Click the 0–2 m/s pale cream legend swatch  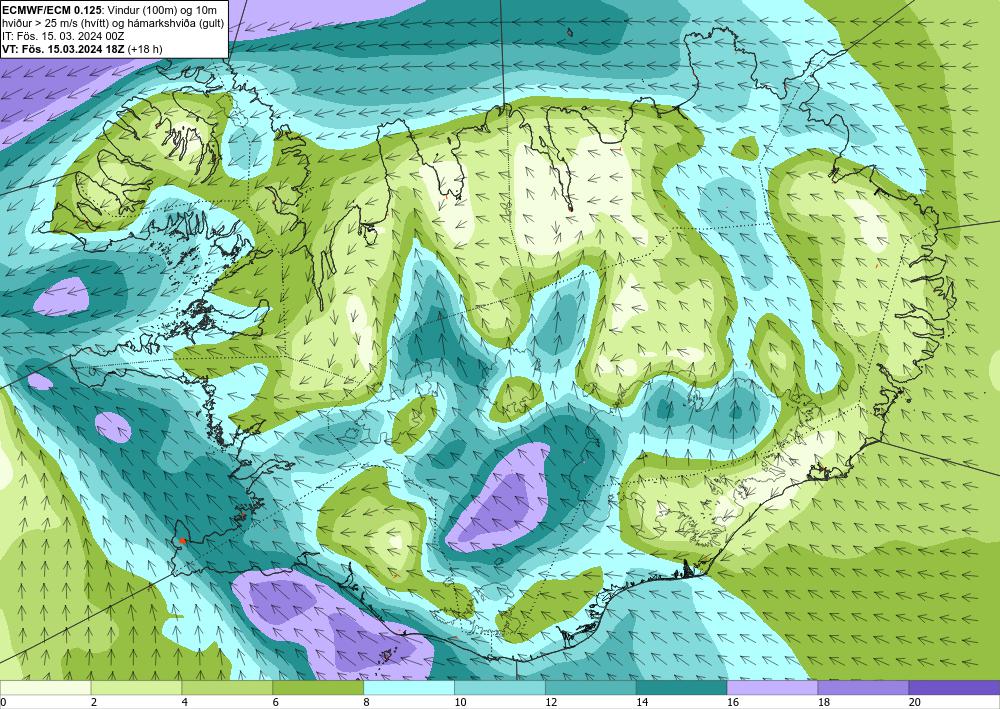45,688
